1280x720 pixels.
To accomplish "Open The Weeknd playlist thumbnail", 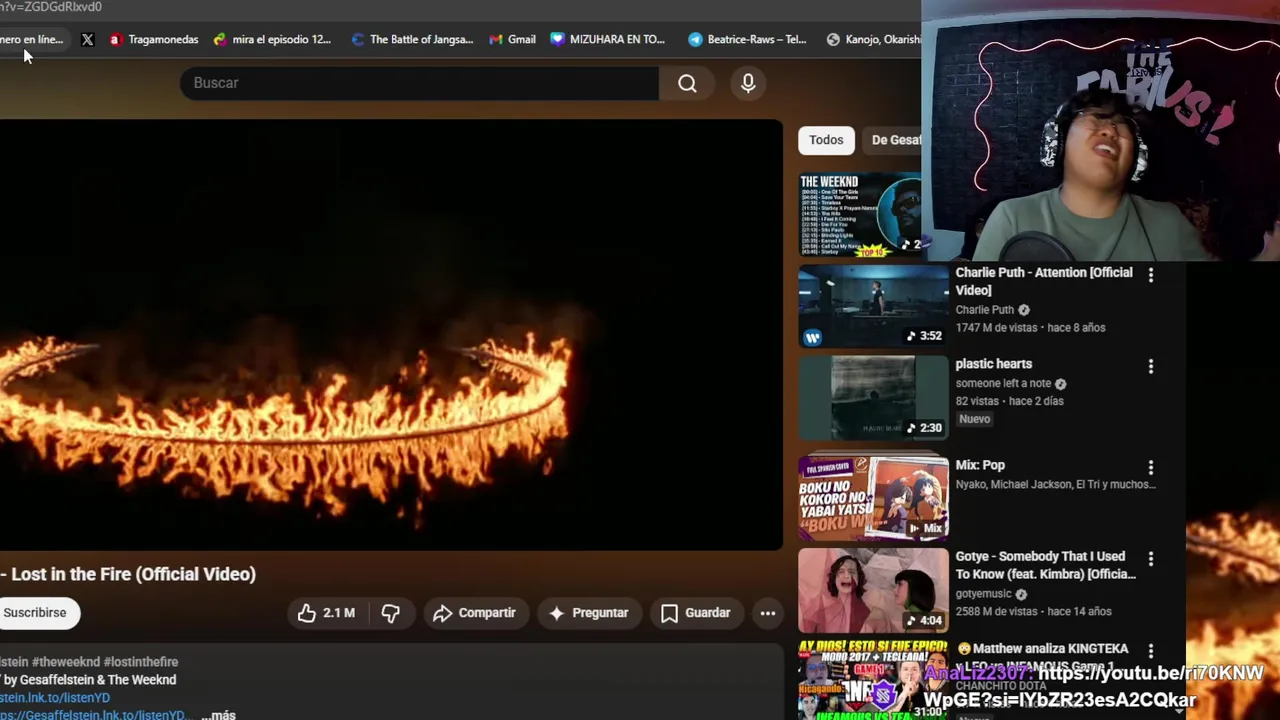I will point(859,215).
